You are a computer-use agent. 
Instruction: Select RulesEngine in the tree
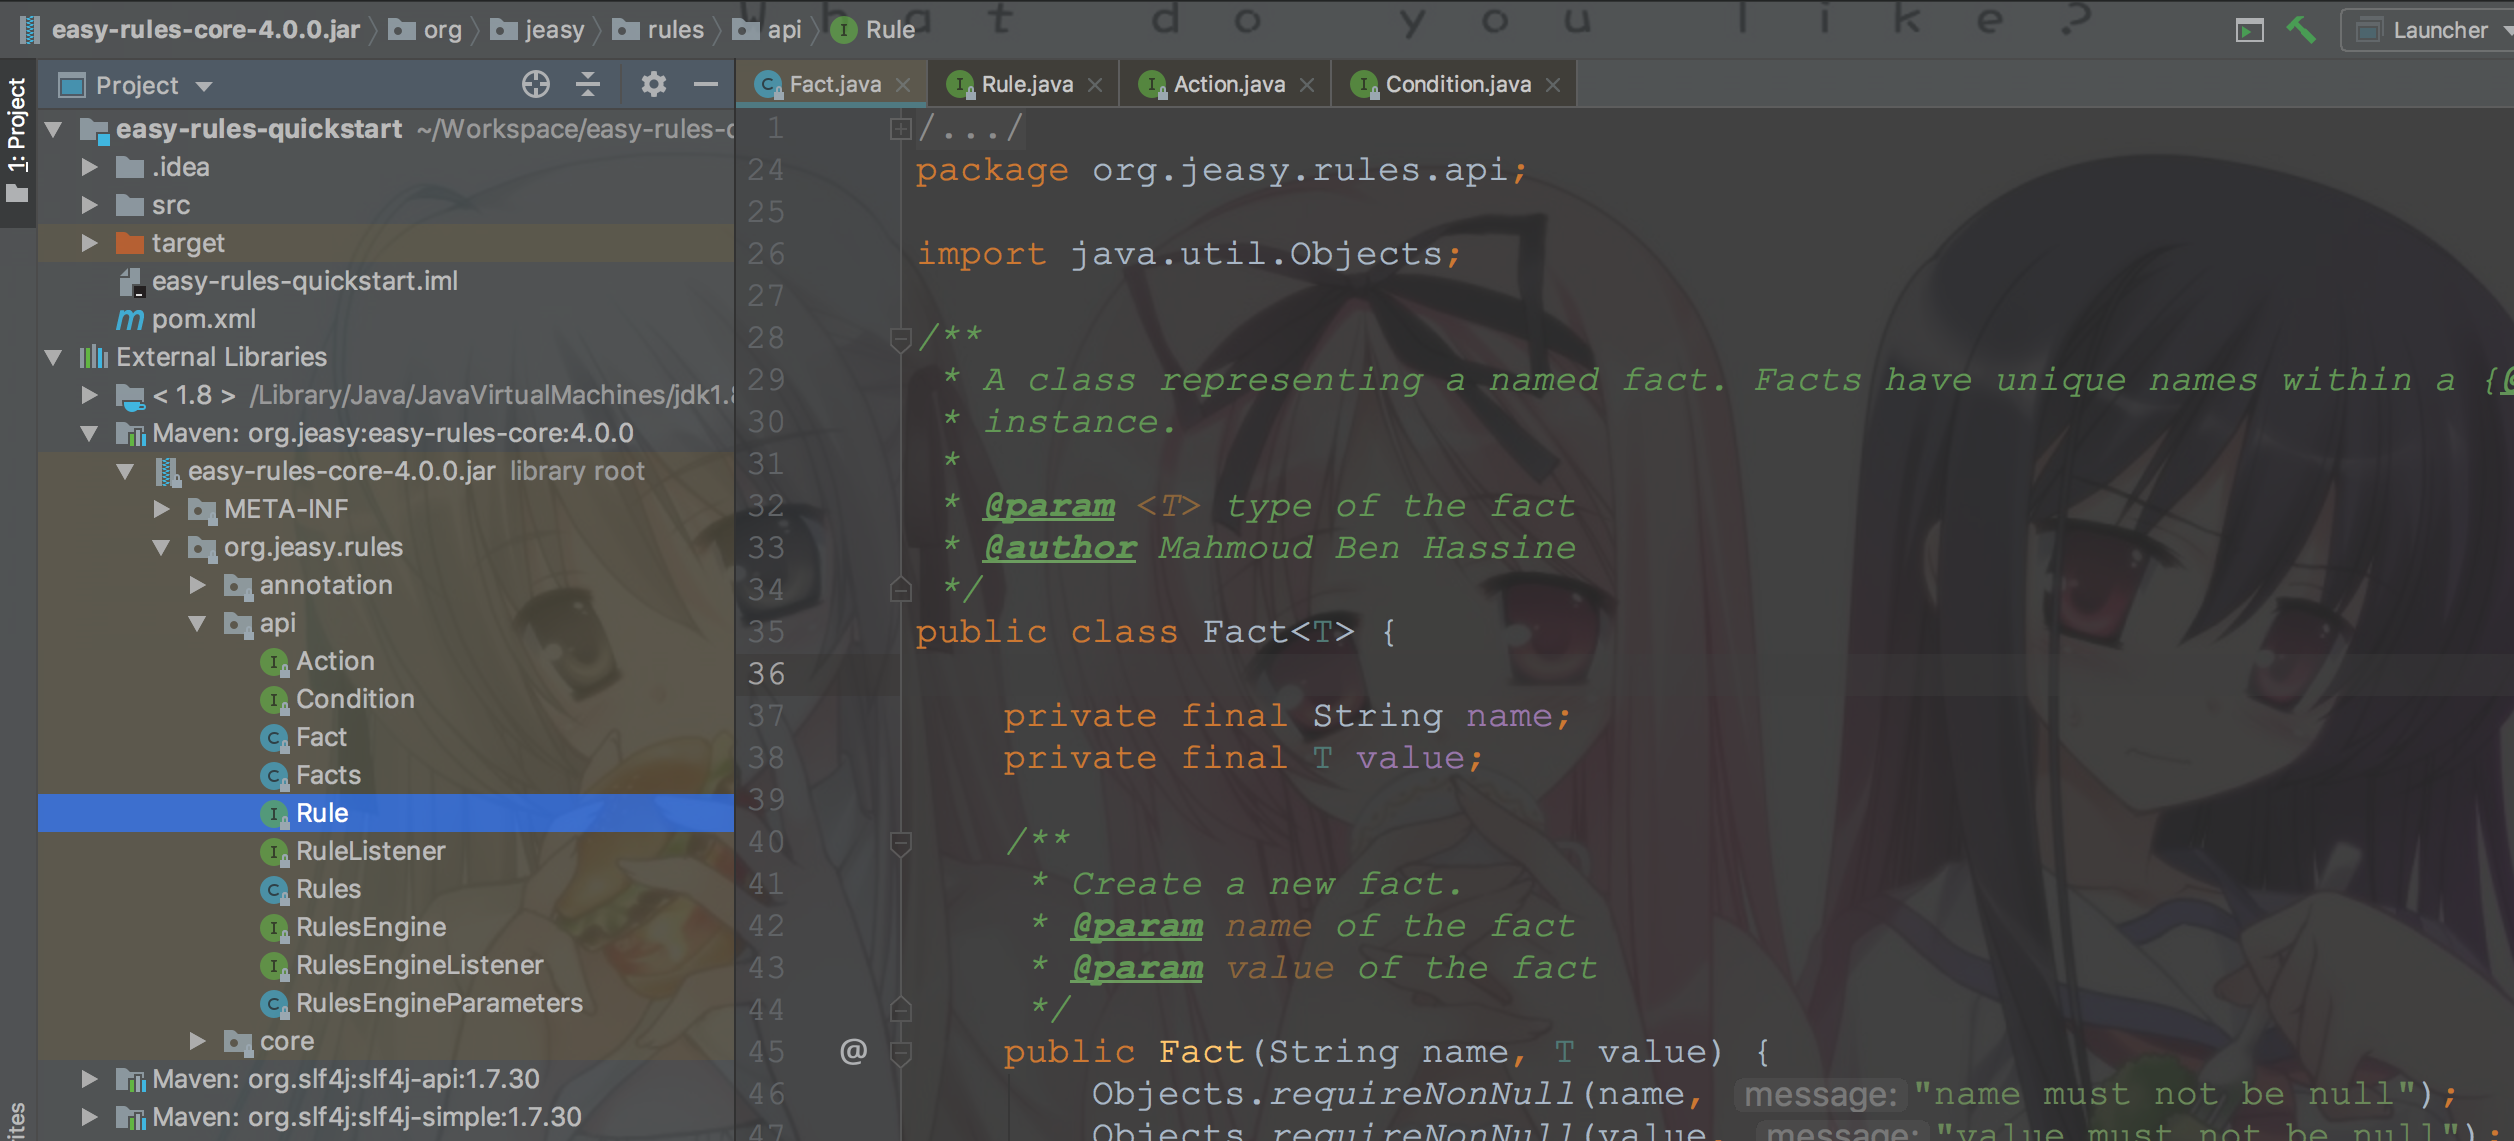point(386,927)
